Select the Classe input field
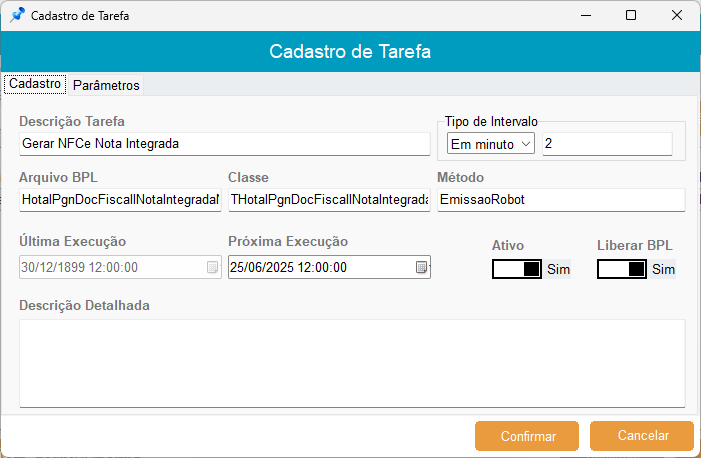This screenshot has width=701, height=458. (x=329, y=200)
